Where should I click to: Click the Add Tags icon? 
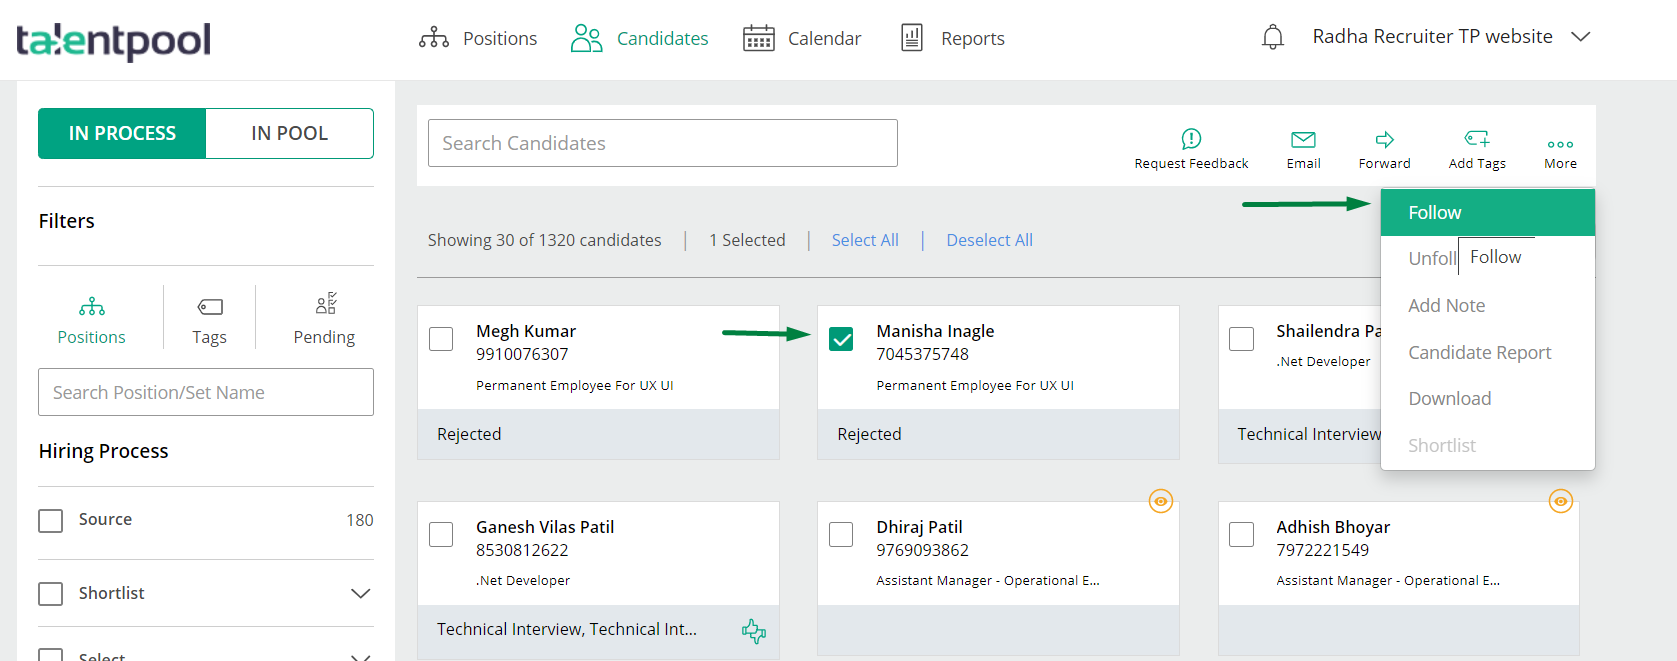point(1477,139)
